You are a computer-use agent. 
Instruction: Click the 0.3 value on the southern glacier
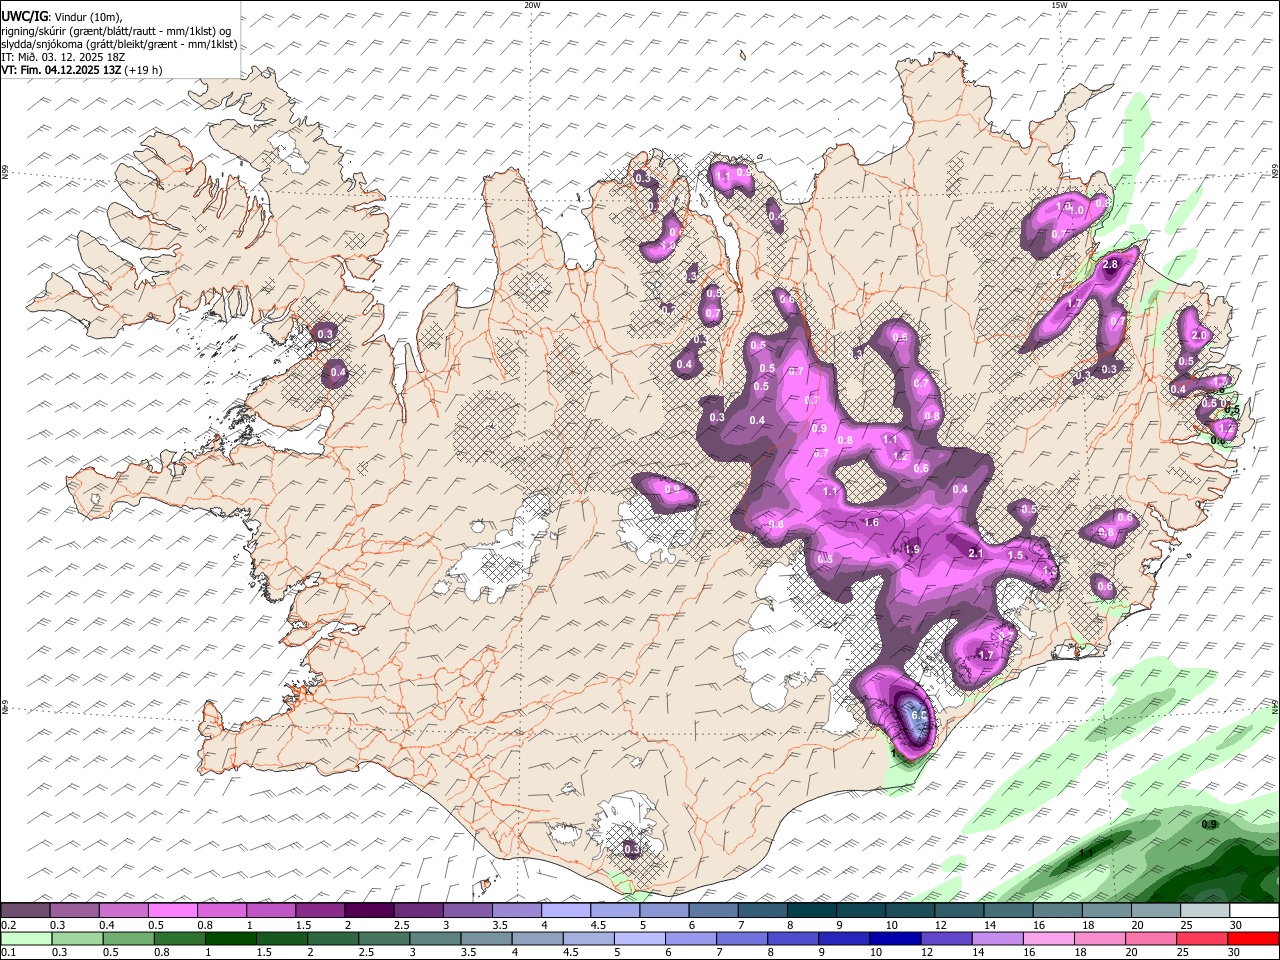[631, 849]
